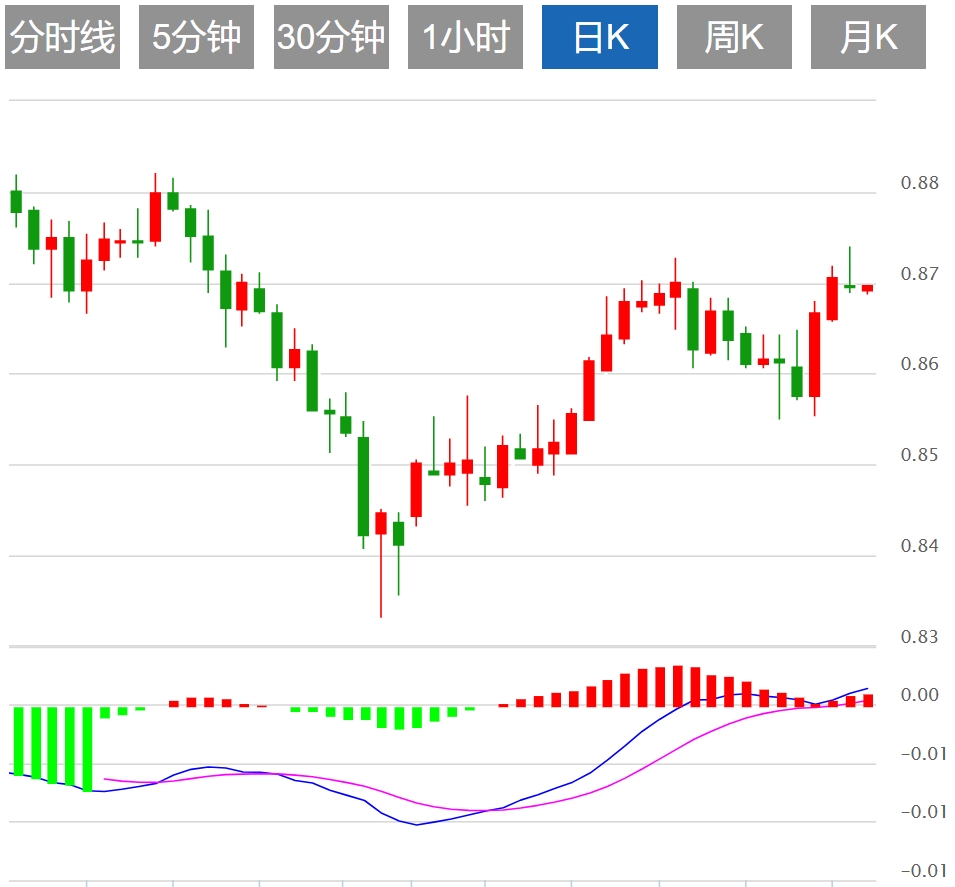Open the 月K monthly chart

coord(868,37)
